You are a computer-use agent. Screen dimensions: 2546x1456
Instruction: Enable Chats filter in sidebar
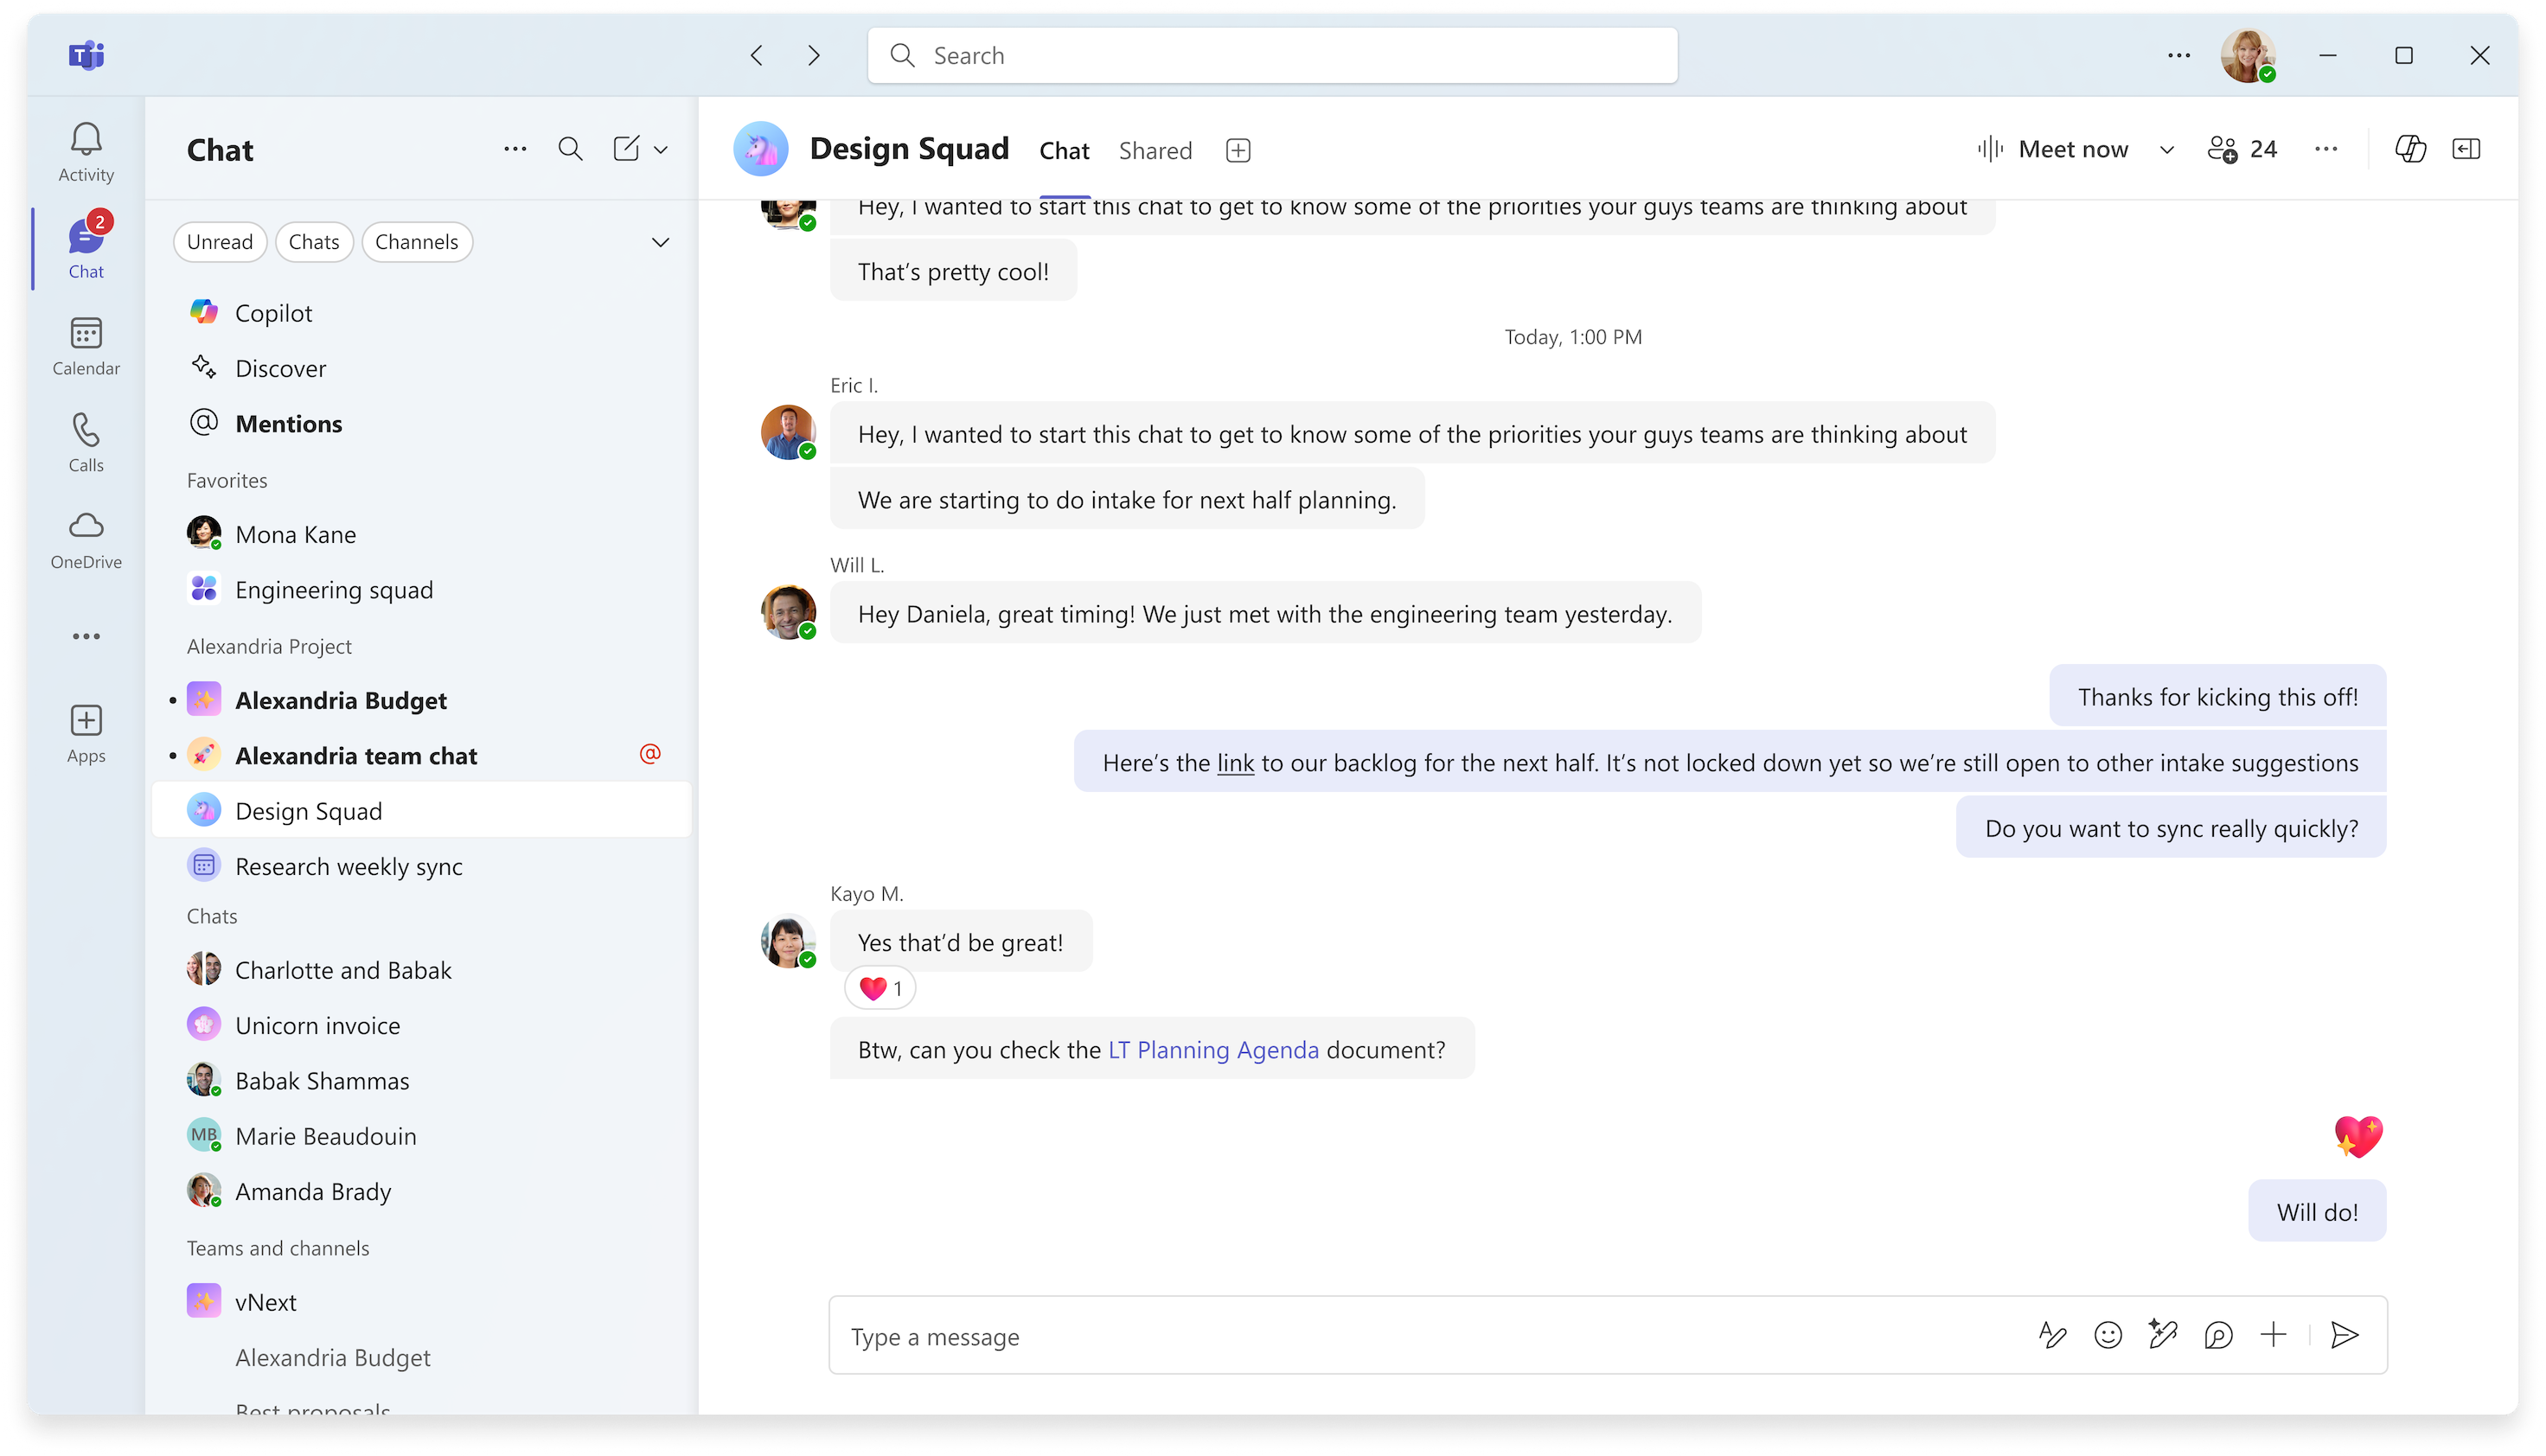pyautogui.click(x=311, y=239)
